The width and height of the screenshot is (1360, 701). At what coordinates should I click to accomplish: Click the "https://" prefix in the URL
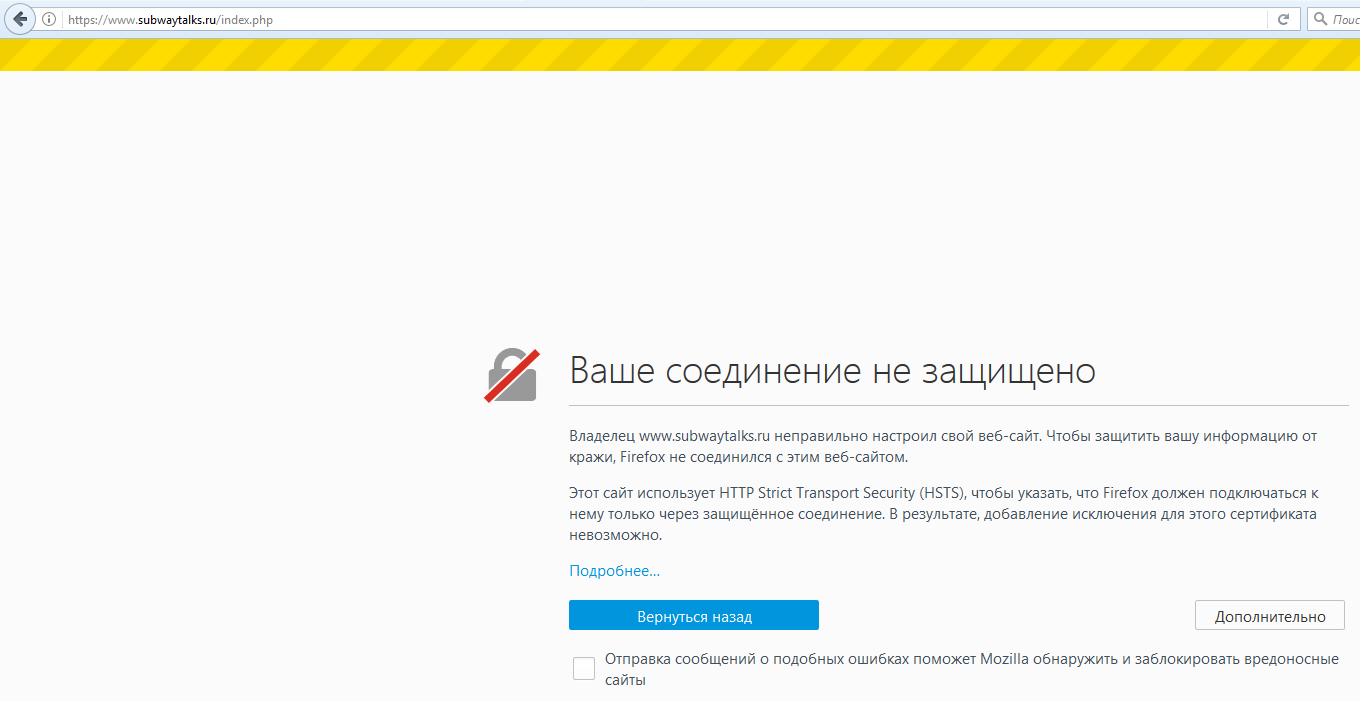click(86, 20)
